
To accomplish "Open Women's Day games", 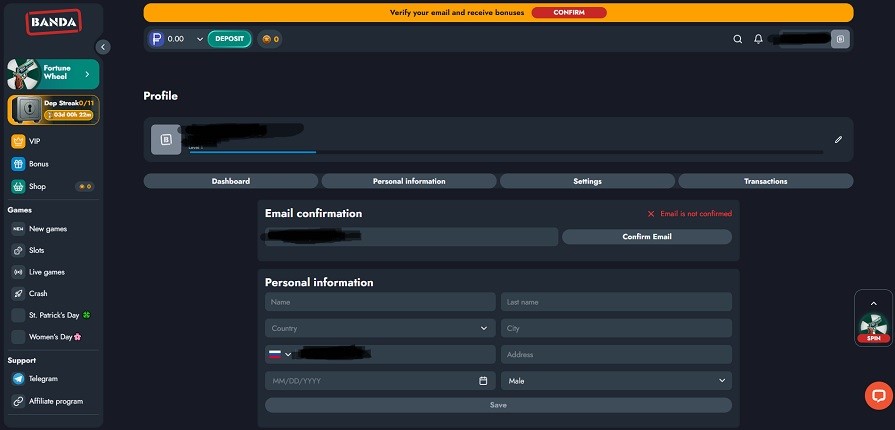I will point(47,337).
